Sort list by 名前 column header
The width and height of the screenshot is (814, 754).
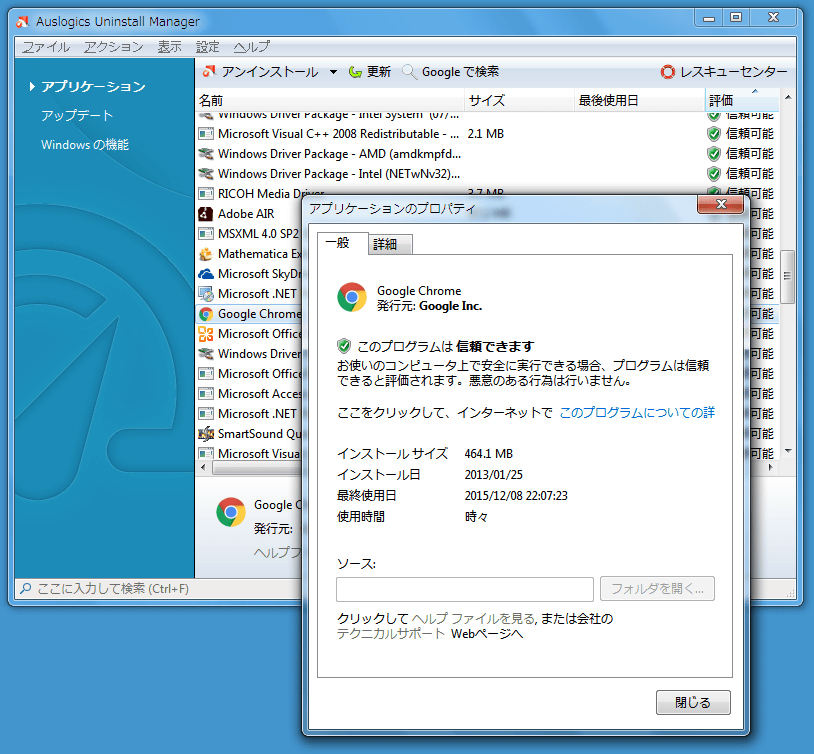[330, 100]
